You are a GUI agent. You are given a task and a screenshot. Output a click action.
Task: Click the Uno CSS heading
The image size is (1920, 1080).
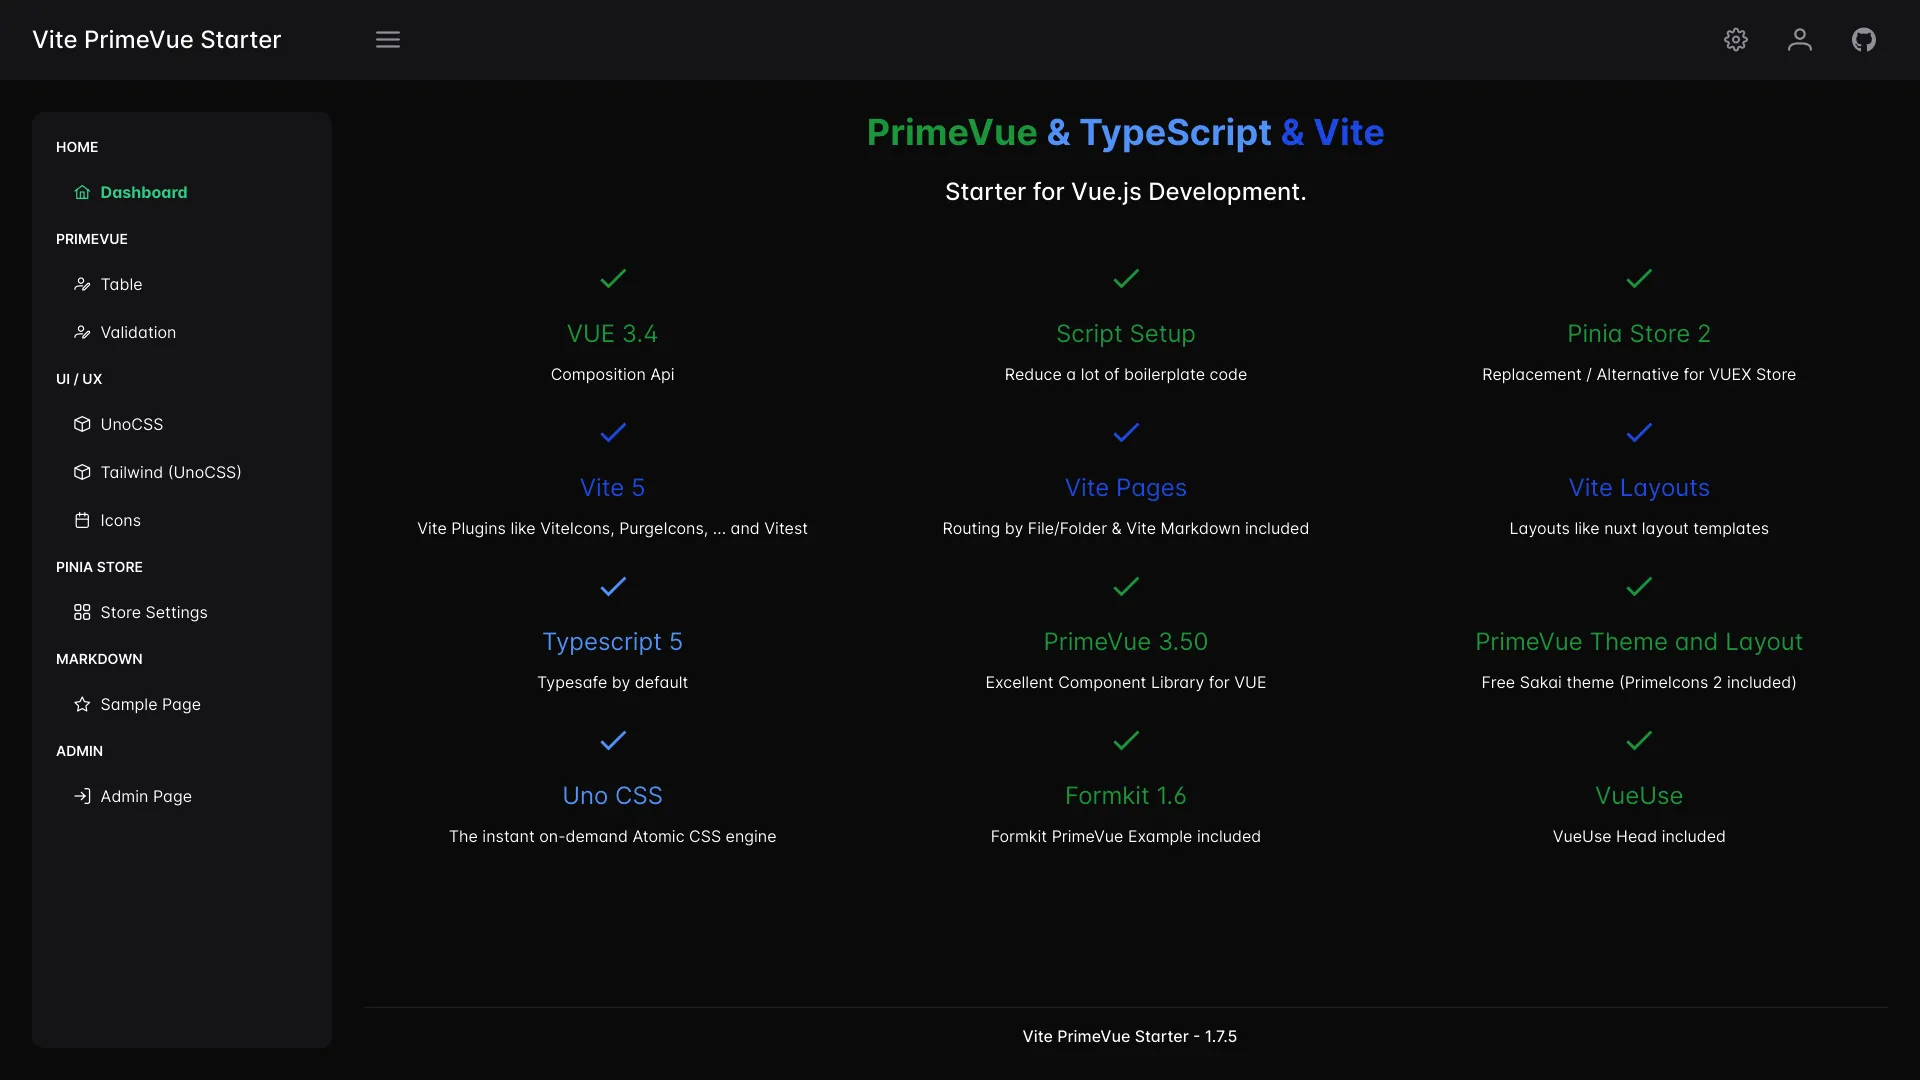coord(613,796)
